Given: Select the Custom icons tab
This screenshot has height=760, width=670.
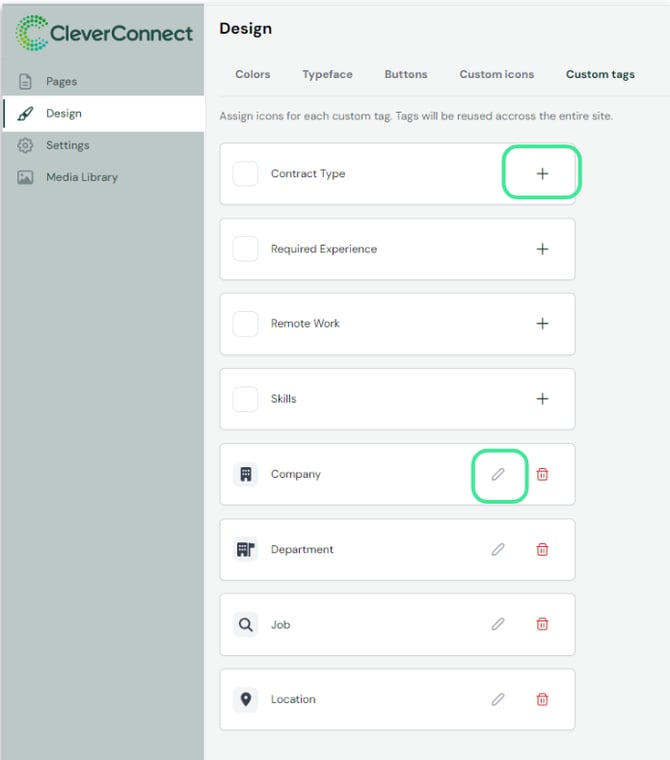Looking at the screenshot, I should [x=496, y=74].
